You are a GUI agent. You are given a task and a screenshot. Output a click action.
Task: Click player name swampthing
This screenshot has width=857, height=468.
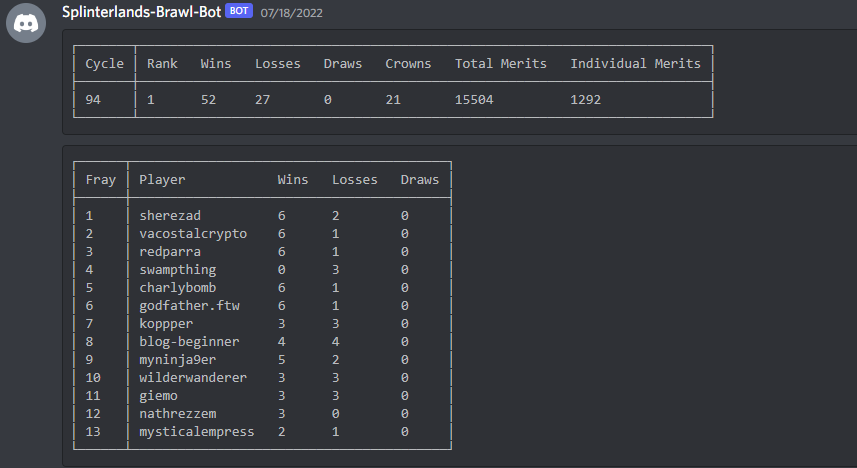pyautogui.click(x=178, y=270)
